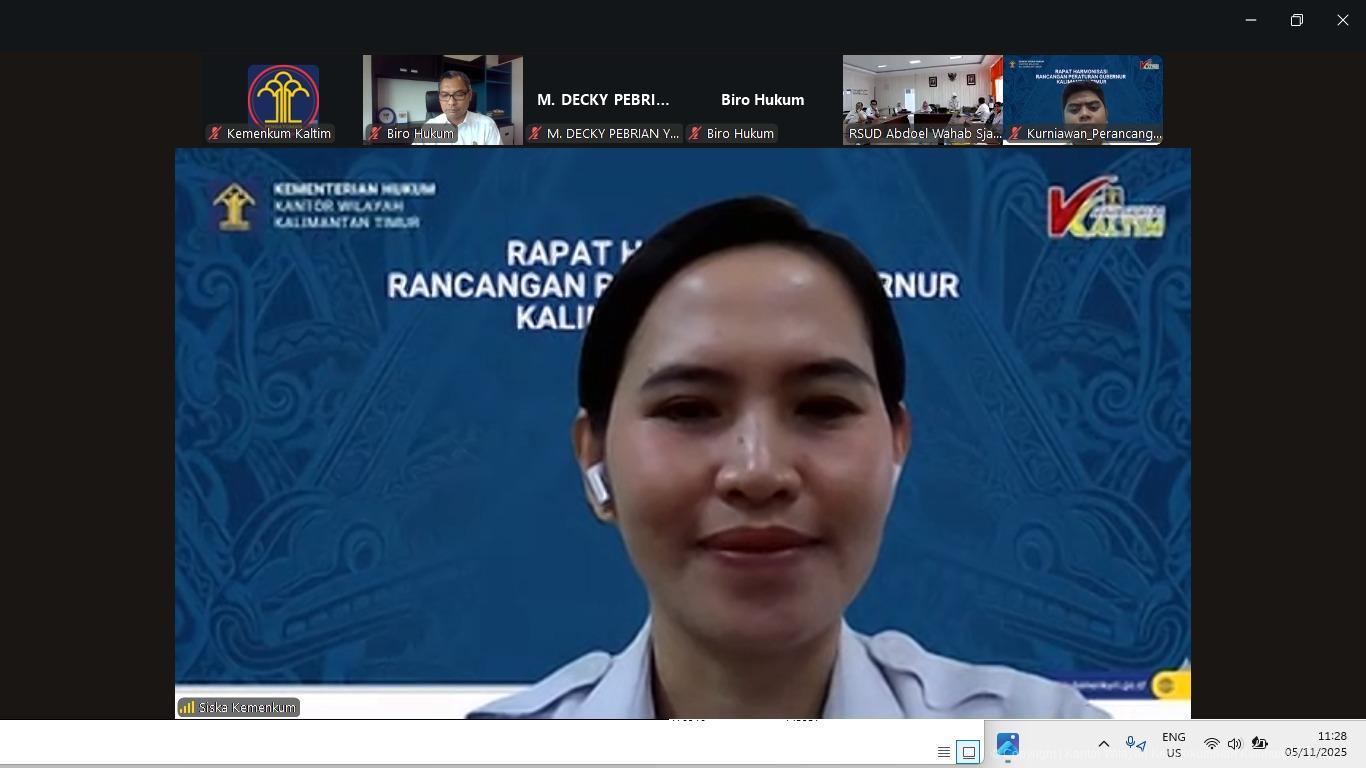The image size is (1366, 768).
Task: Click the muted mic icon beside M. DECKY PEBRIAN
Action: pos(535,134)
